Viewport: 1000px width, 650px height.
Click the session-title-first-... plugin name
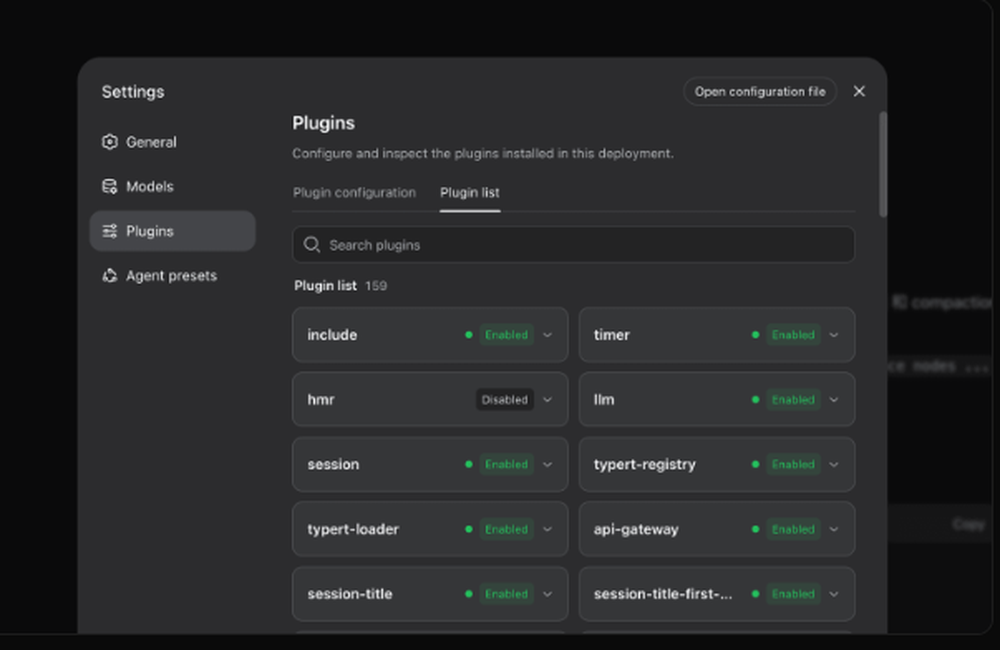pyautogui.click(x=663, y=594)
